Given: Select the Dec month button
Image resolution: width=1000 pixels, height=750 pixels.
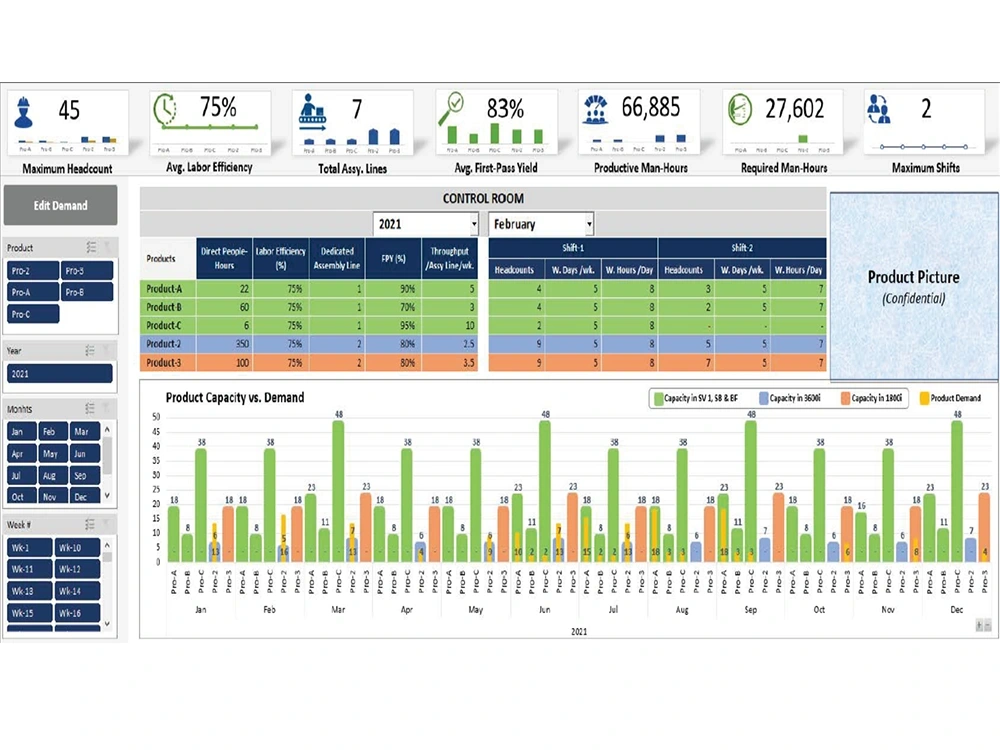Looking at the screenshot, I should coord(85,496).
